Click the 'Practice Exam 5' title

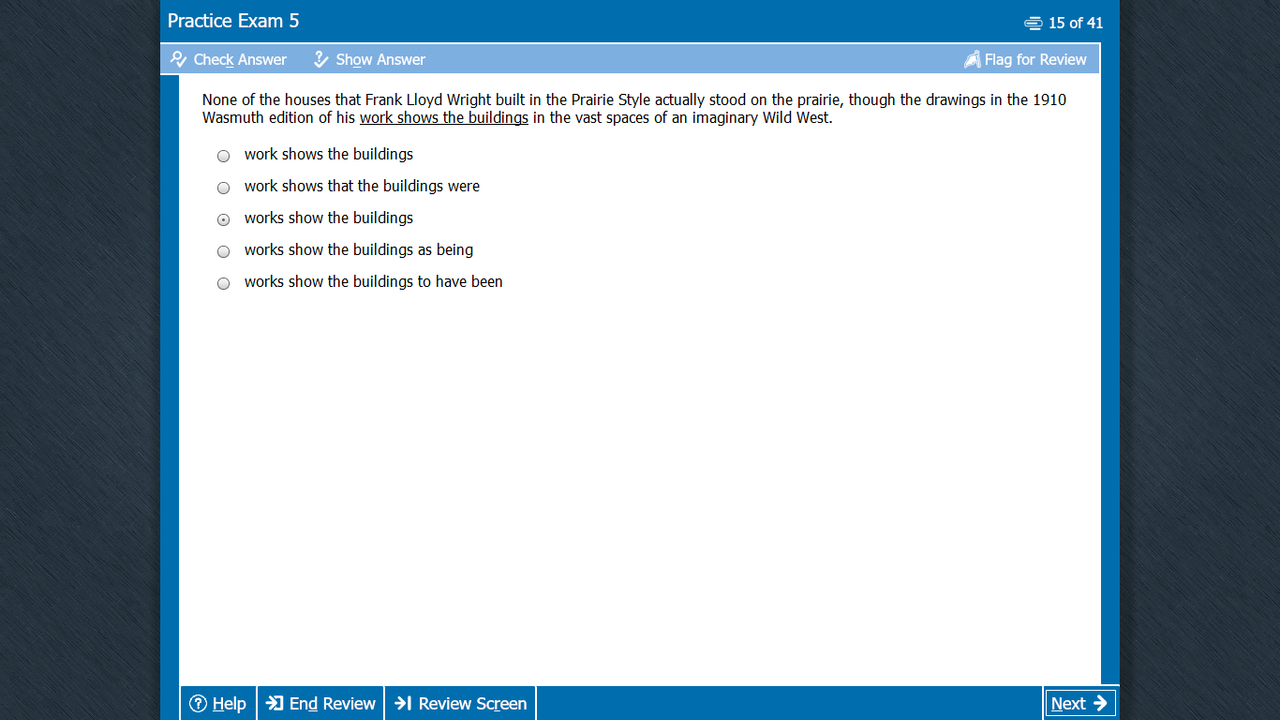pyautogui.click(x=233, y=21)
